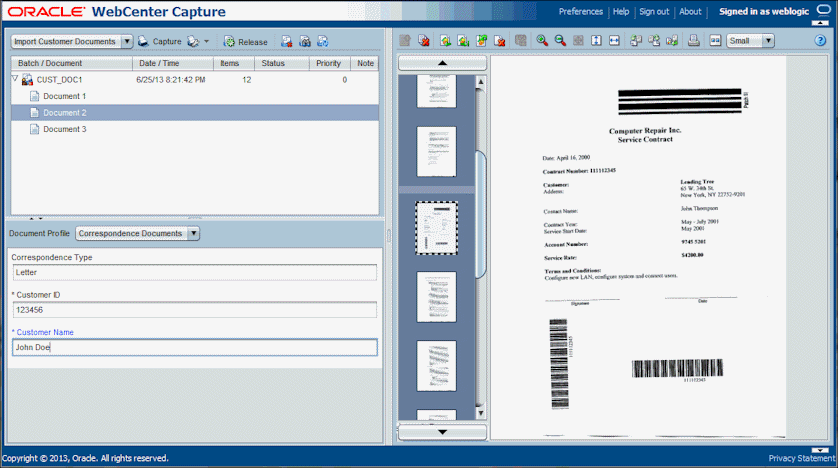The image size is (838, 468).
Task: Click the Sign out link
Action: pyautogui.click(x=654, y=11)
